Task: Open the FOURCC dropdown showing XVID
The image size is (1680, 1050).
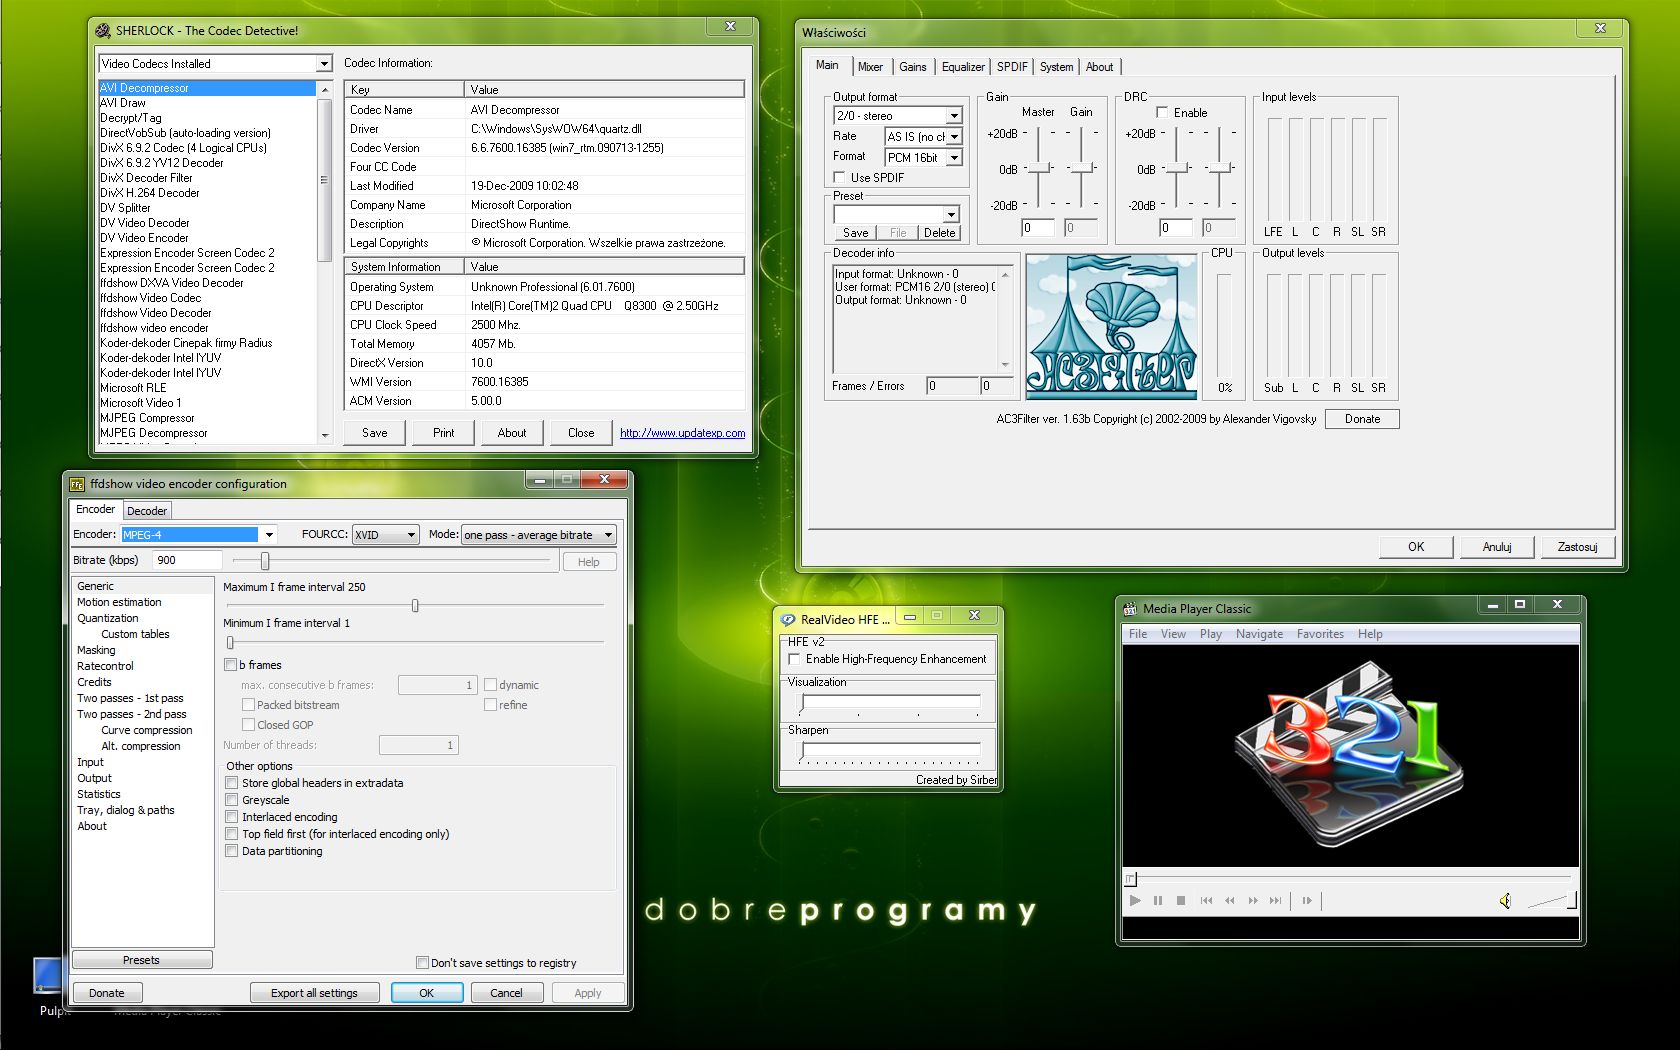Action: tap(410, 534)
